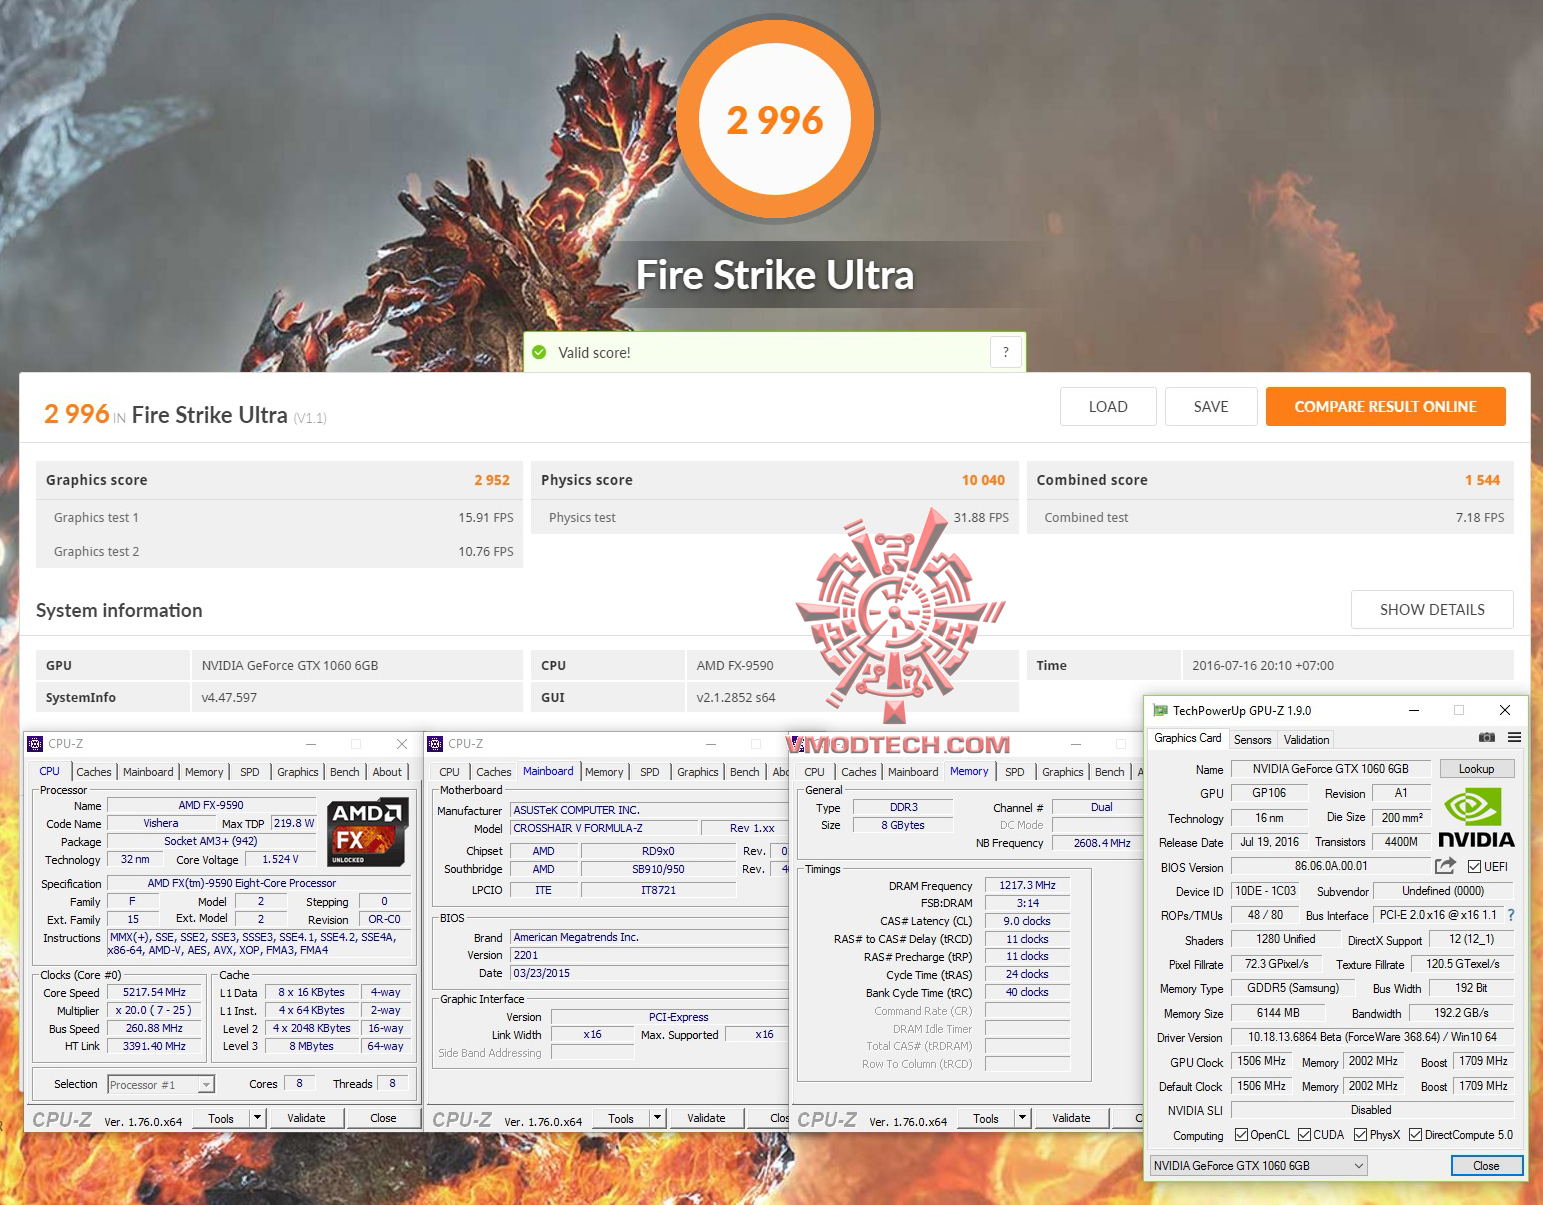Toggle the PhysX checkbox in GPU-Z
This screenshot has height=1205, width=1543.
(1361, 1134)
